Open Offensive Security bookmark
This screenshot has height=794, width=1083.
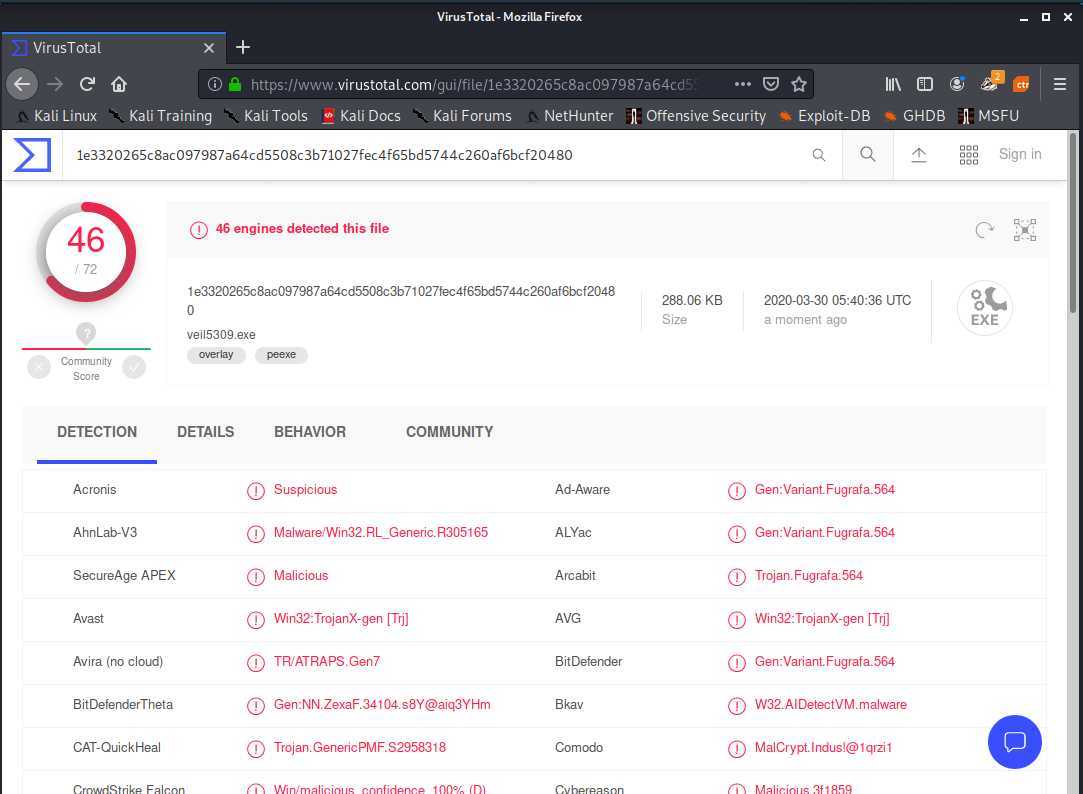[696, 116]
